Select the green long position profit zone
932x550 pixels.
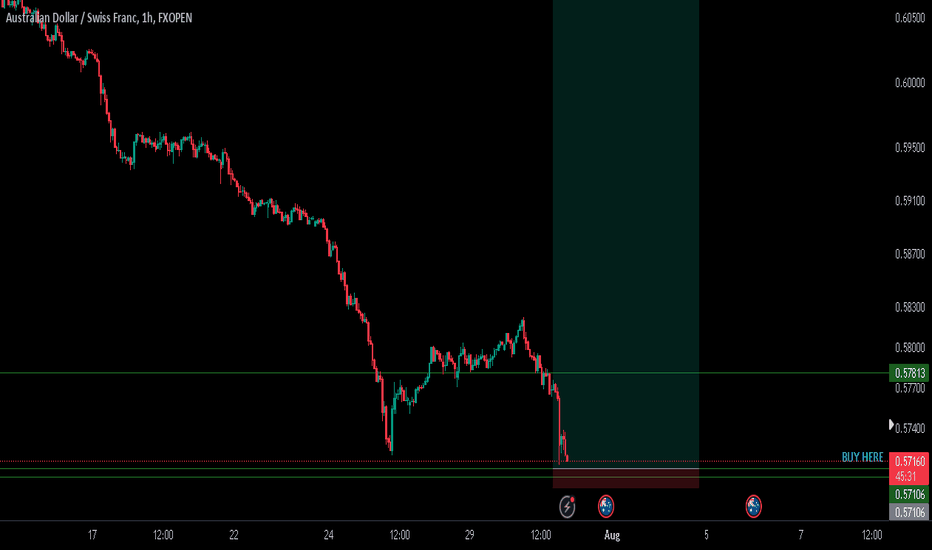pos(626,232)
